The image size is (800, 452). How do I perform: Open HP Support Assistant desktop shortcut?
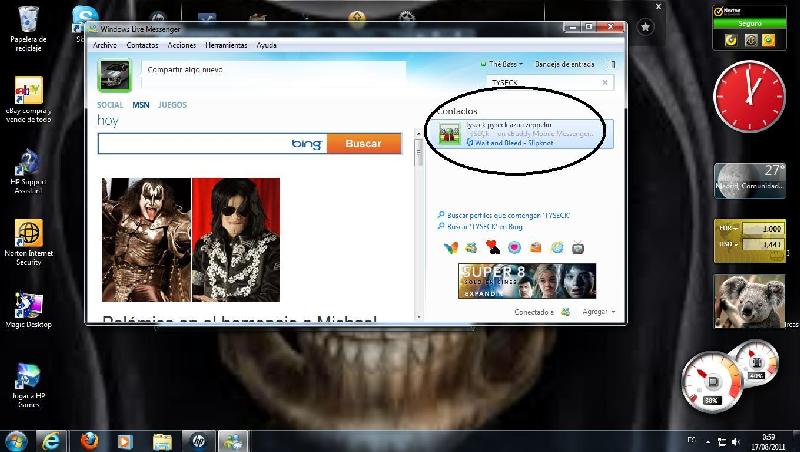pos(28,171)
